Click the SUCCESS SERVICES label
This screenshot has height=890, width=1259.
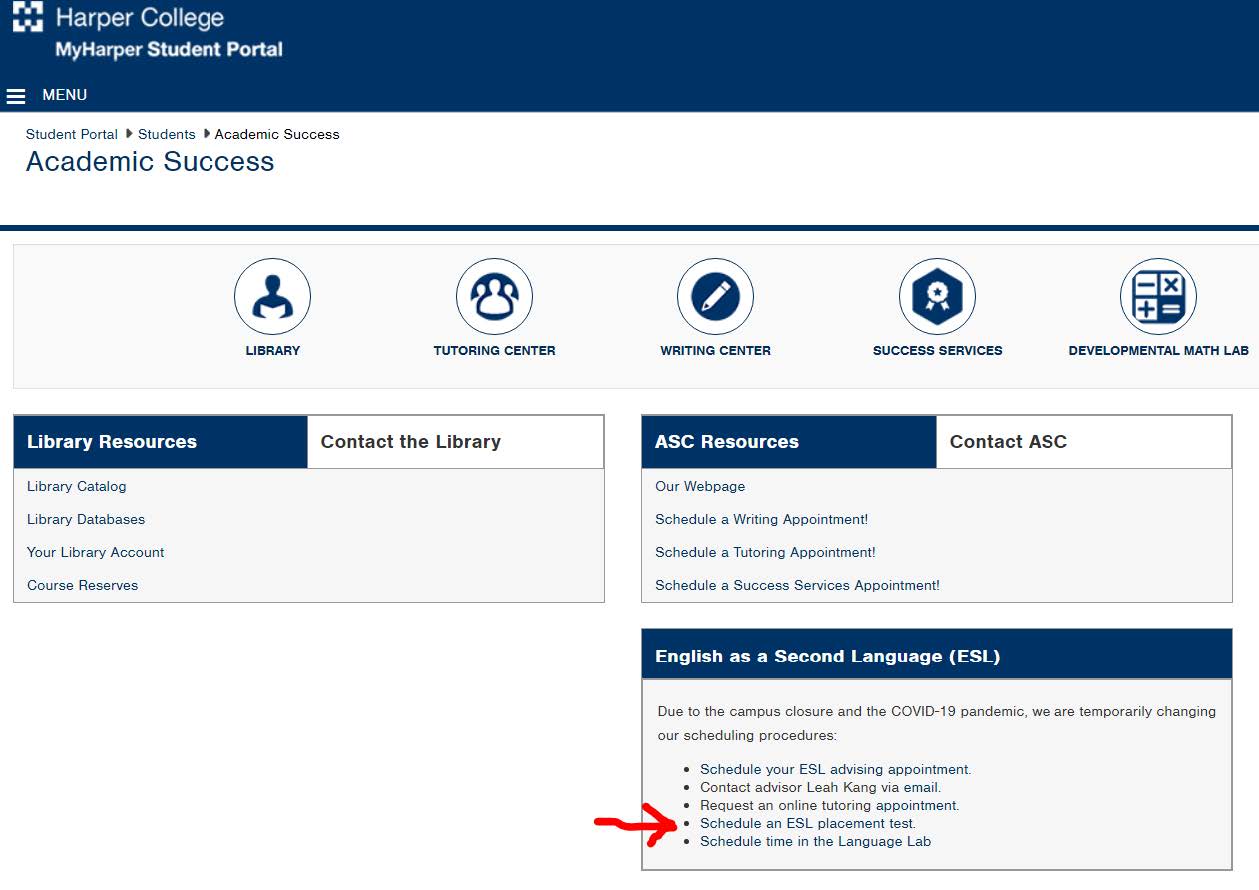point(937,351)
